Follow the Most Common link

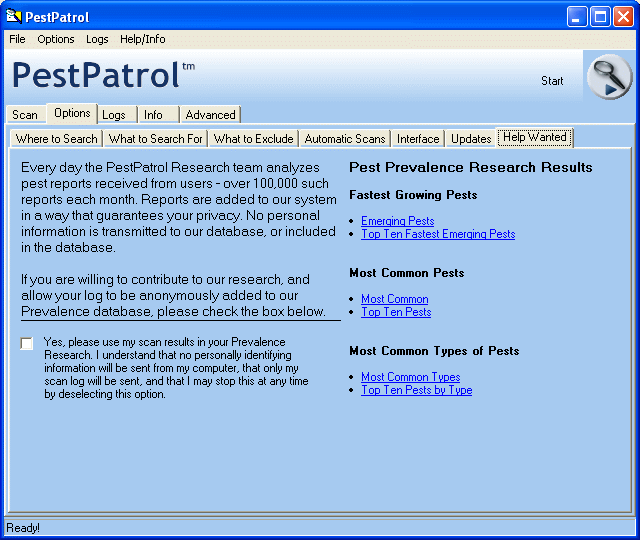pos(395,299)
